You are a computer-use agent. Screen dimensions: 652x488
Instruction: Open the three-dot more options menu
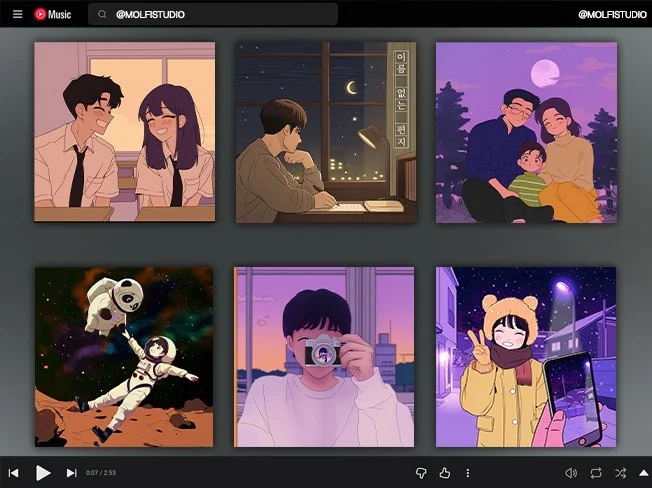point(467,473)
